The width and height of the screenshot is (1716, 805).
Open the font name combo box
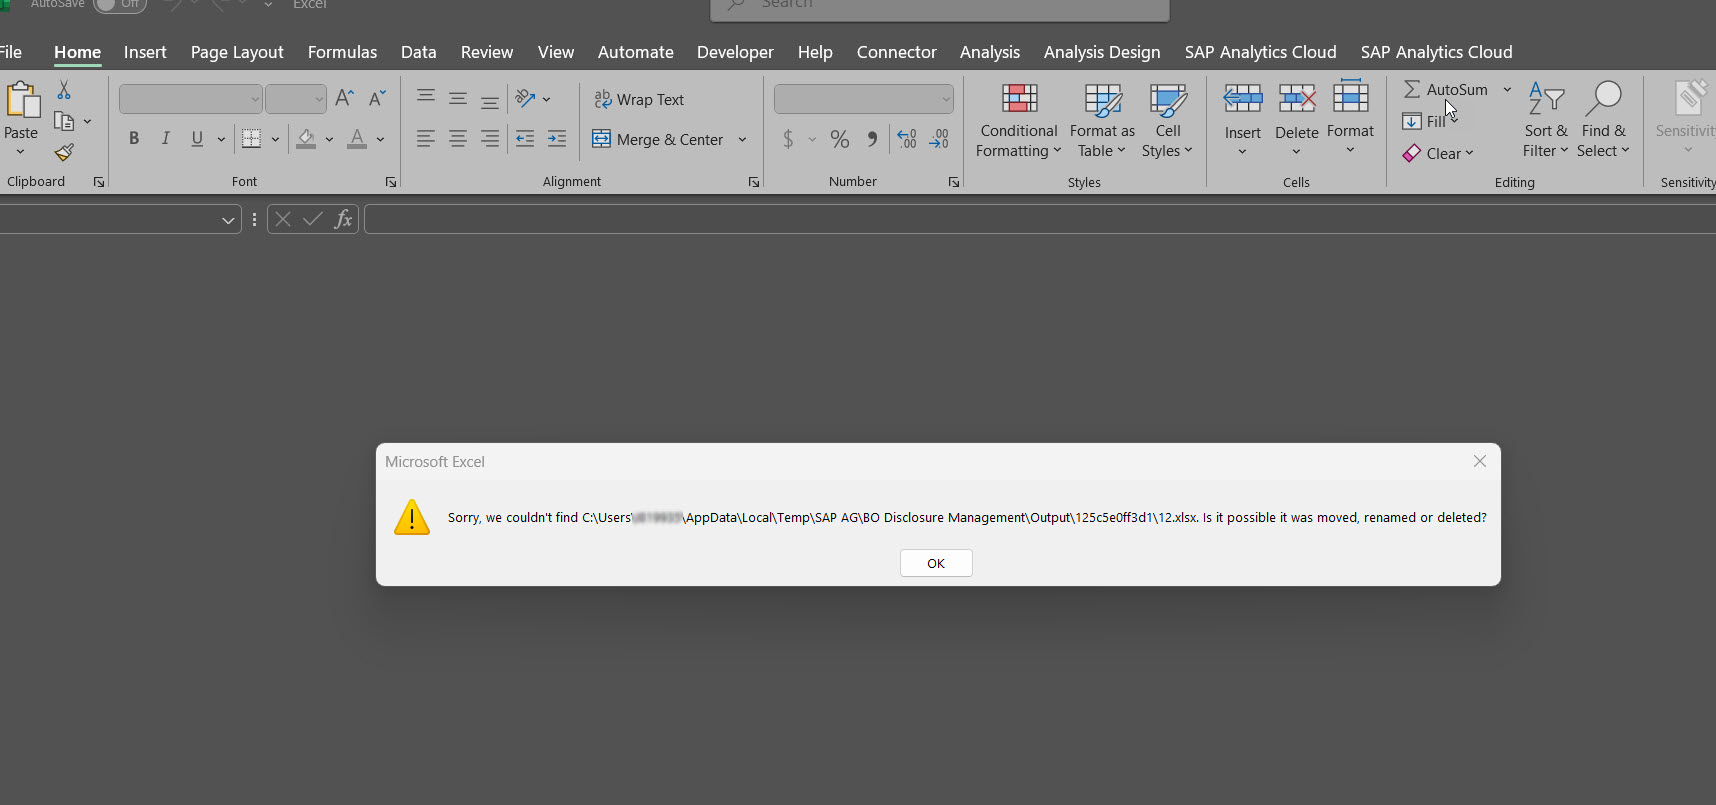pyautogui.click(x=190, y=99)
